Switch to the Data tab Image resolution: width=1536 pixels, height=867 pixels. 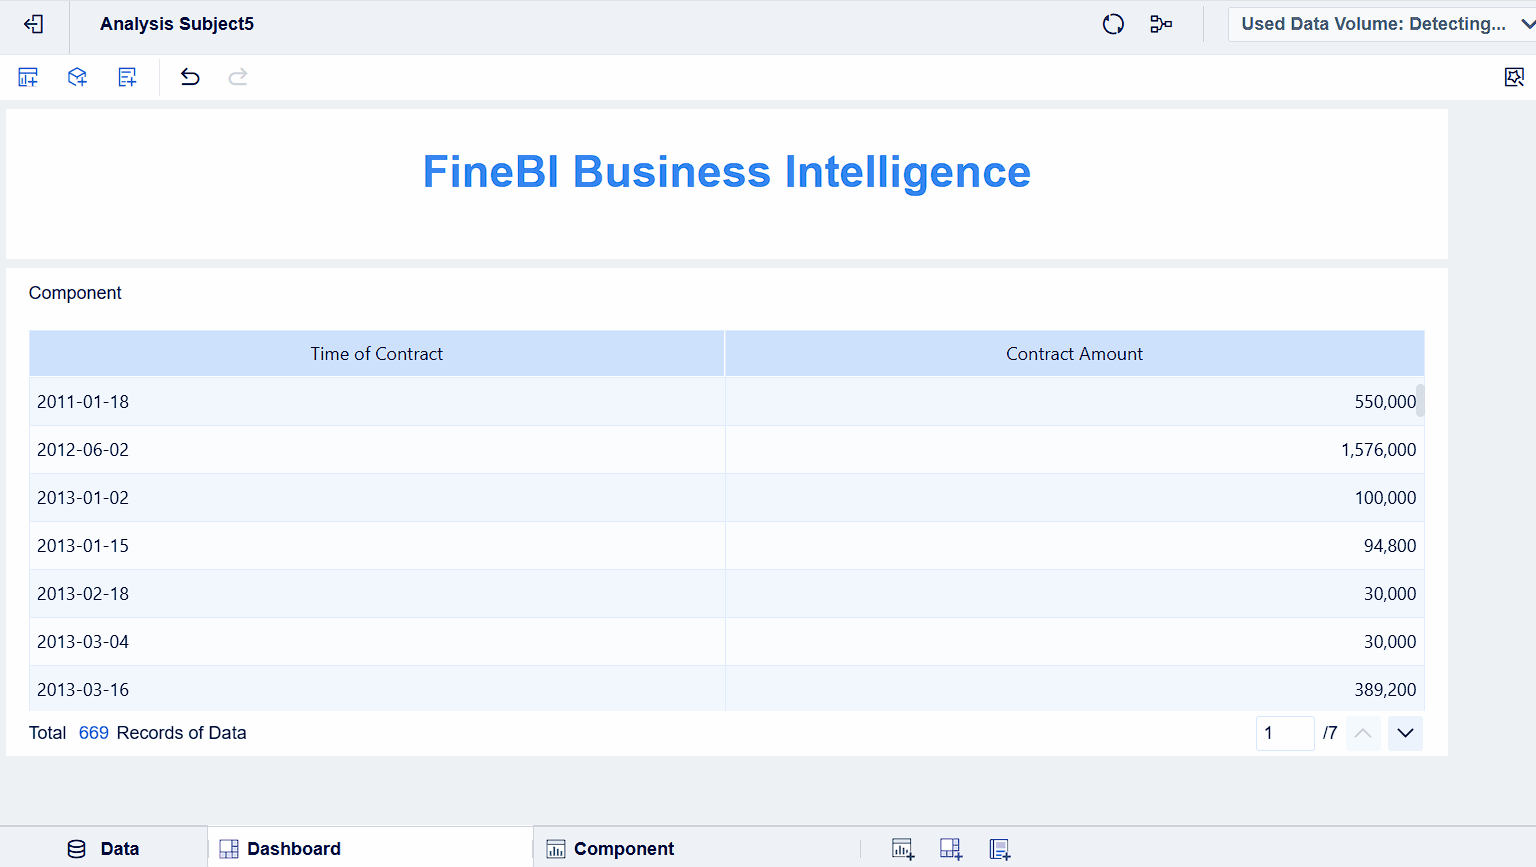click(x=104, y=848)
